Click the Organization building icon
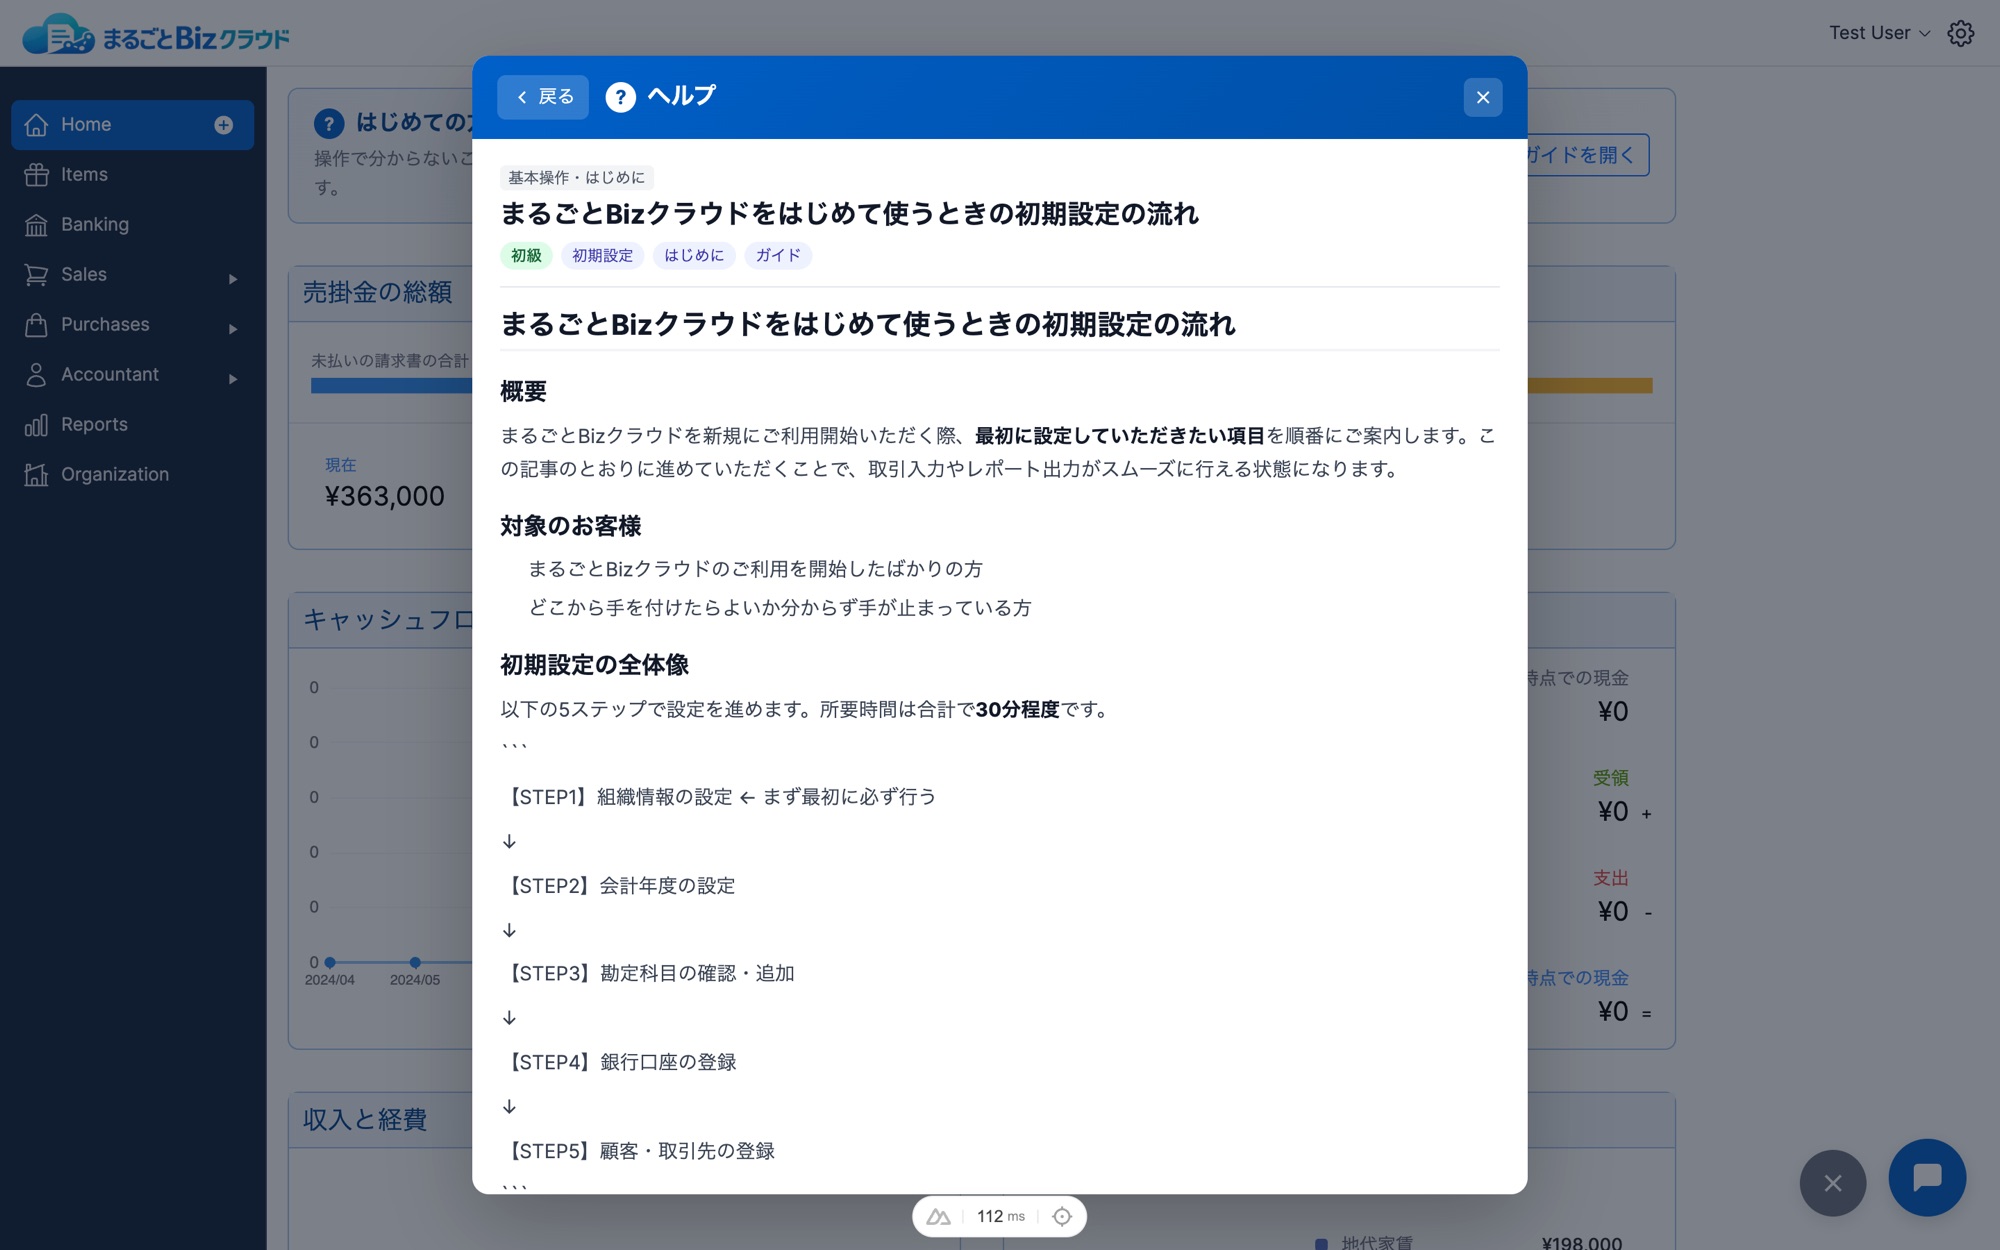The image size is (2000, 1250). tap(36, 475)
